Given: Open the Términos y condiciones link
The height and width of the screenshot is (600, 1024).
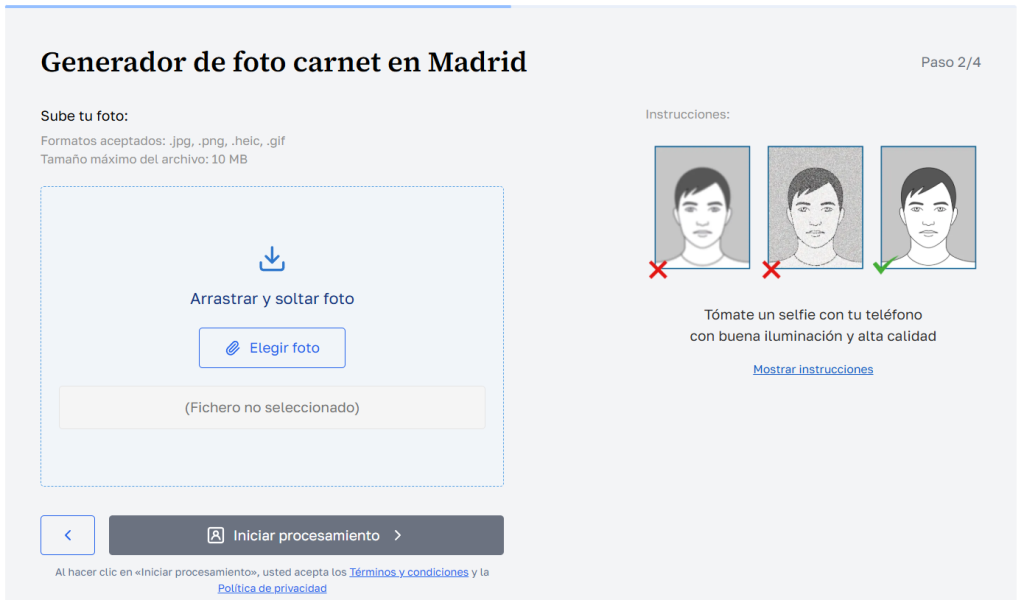Looking at the screenshot, I should pyautogui.click(x=409, y=572).
